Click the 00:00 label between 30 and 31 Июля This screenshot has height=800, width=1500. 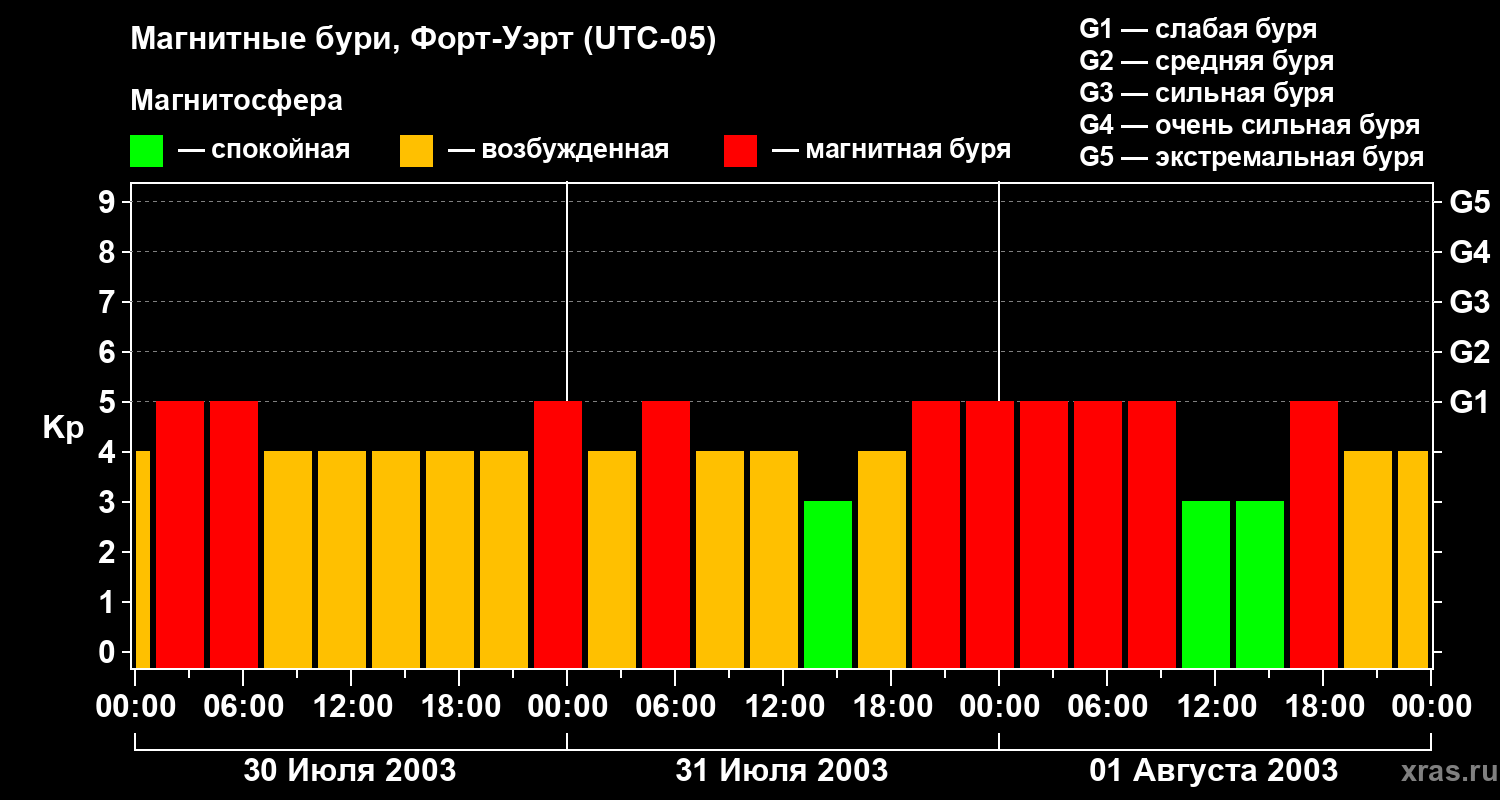click(x=567, y=707)
